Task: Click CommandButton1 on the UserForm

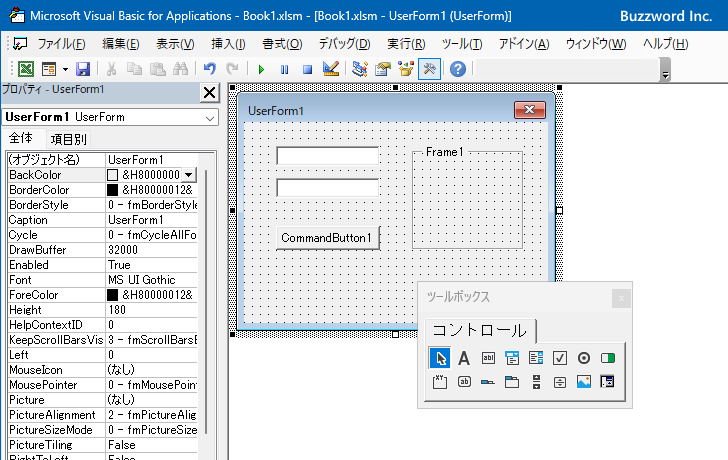Action: pos(328,238)
